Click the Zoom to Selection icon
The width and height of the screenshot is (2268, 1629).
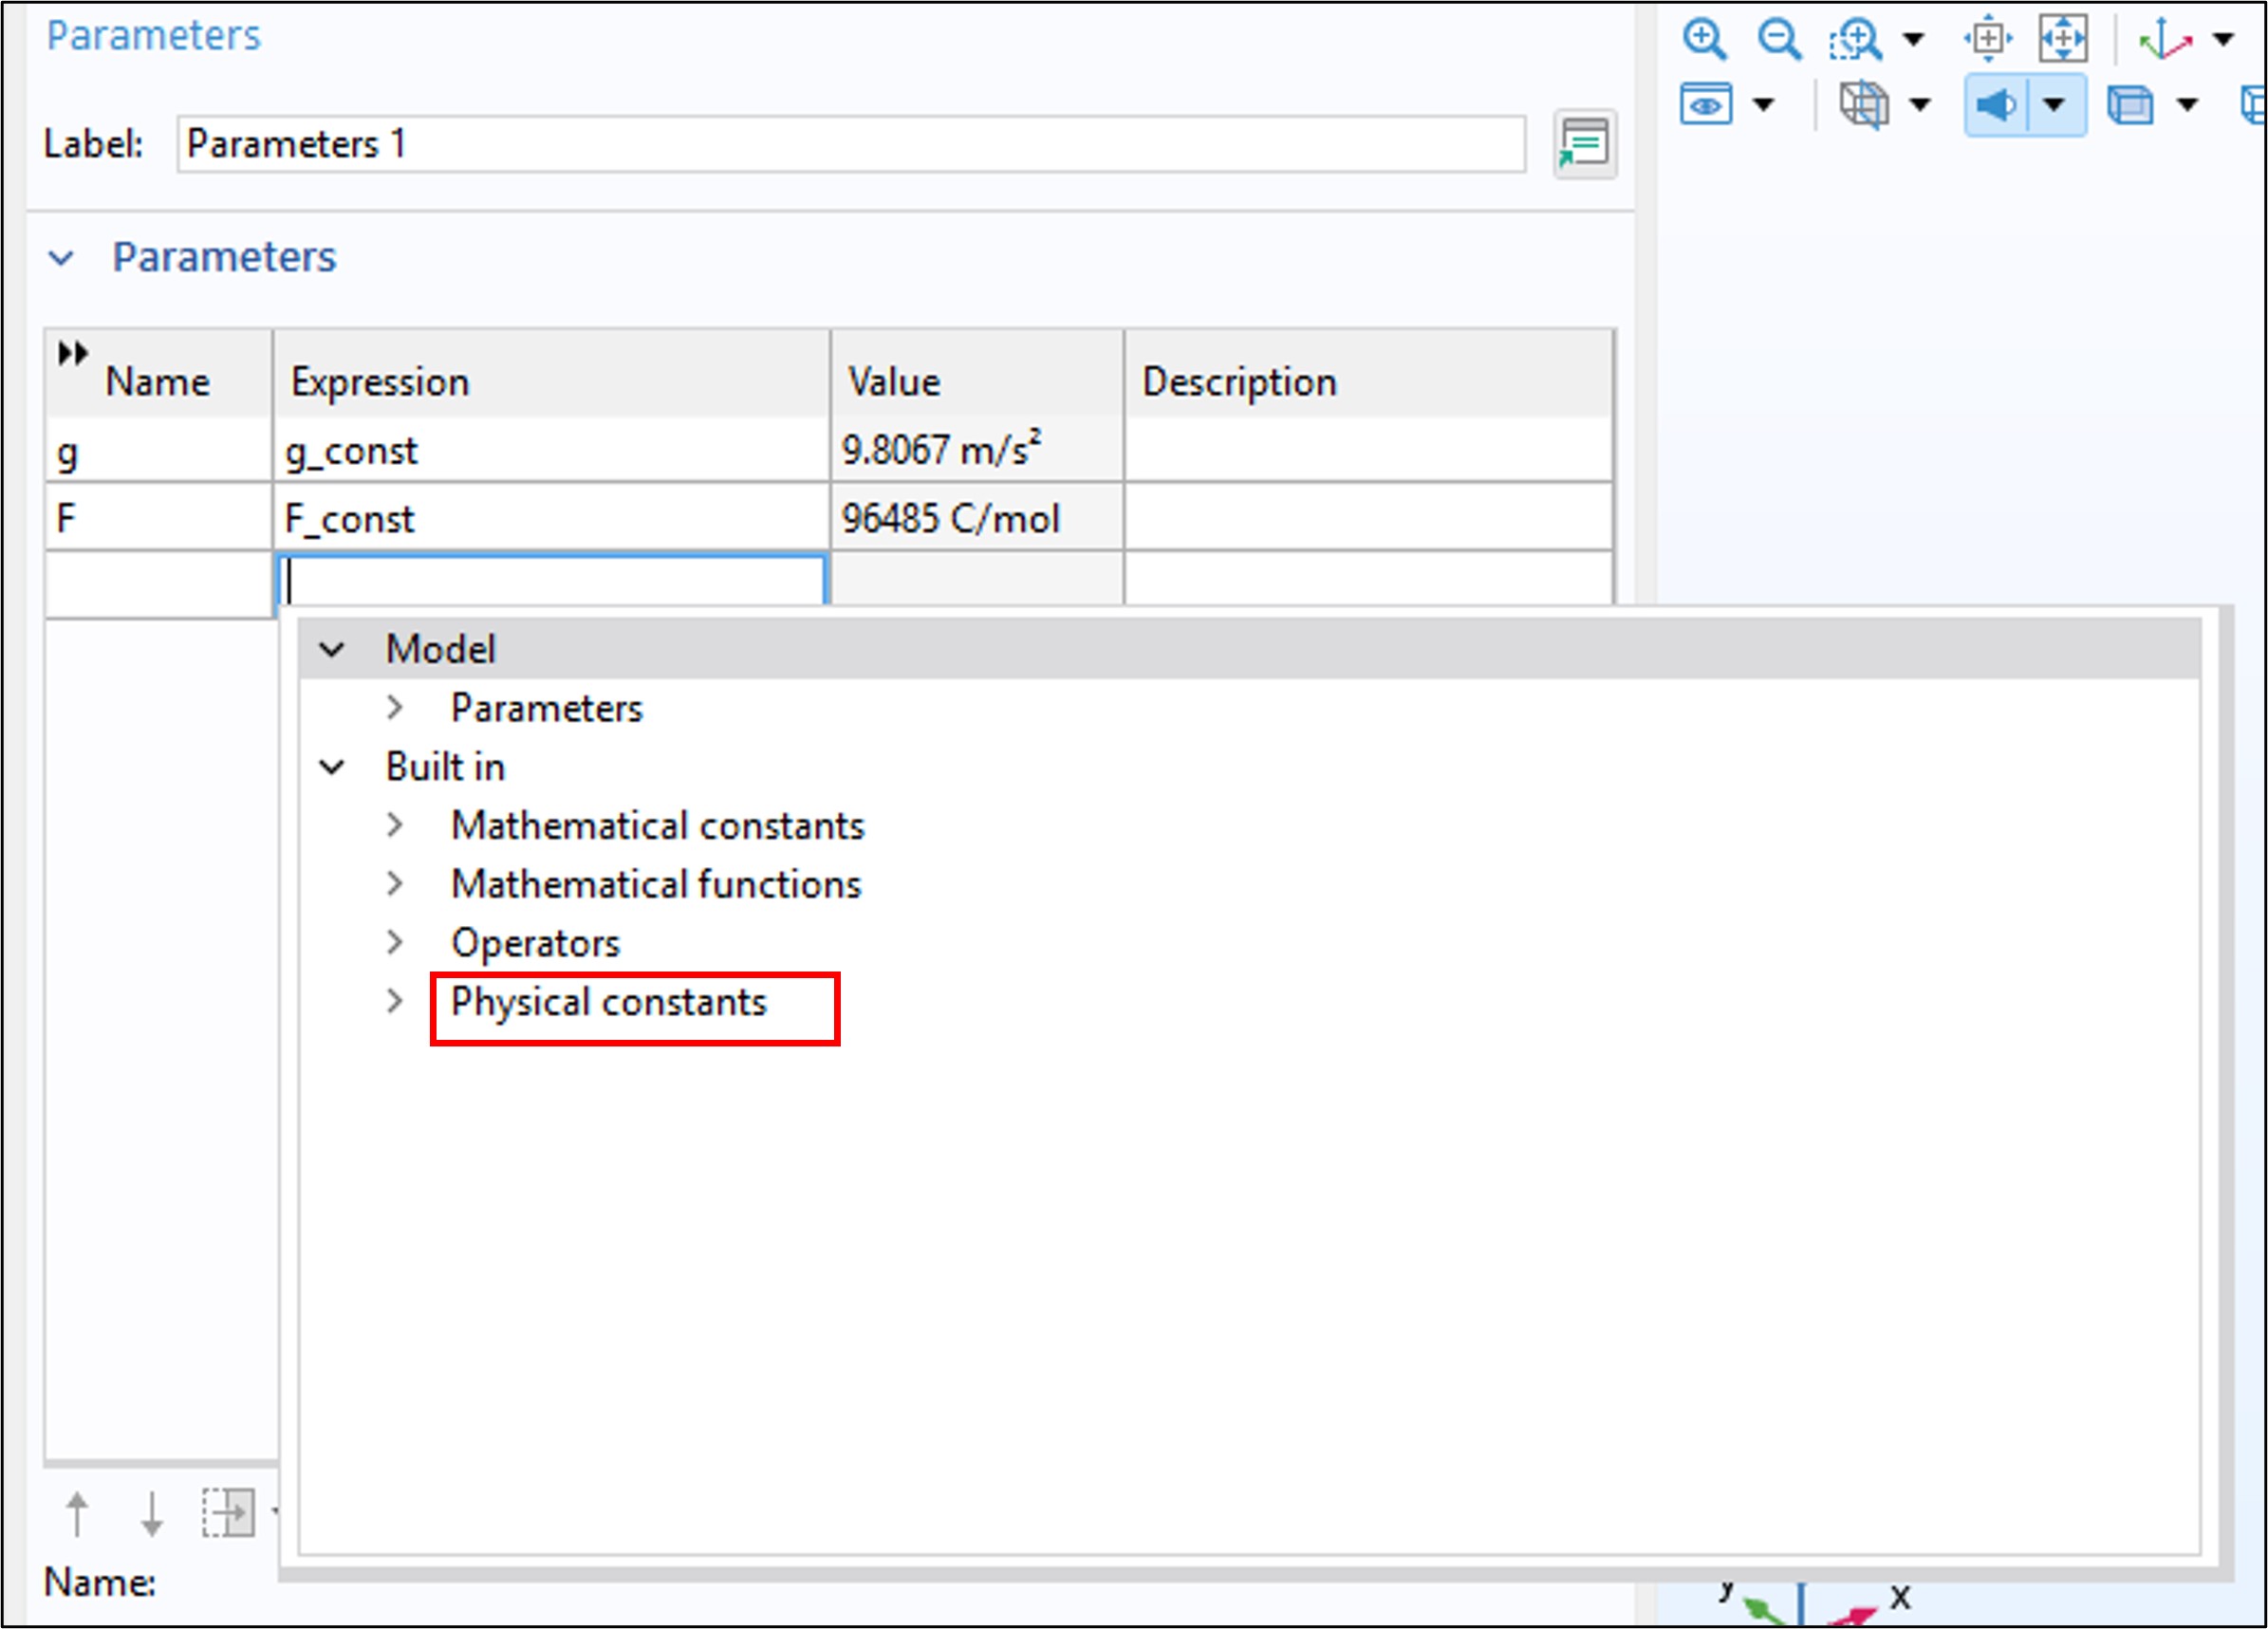[1988, 40]
